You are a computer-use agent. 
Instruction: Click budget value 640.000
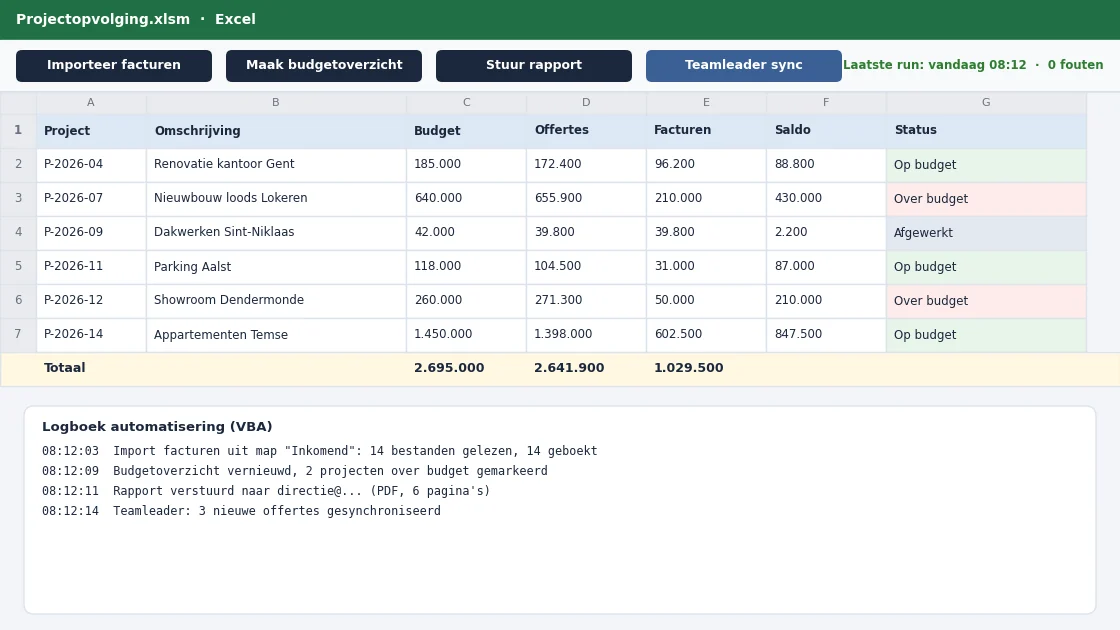click(x=466, y=198)
